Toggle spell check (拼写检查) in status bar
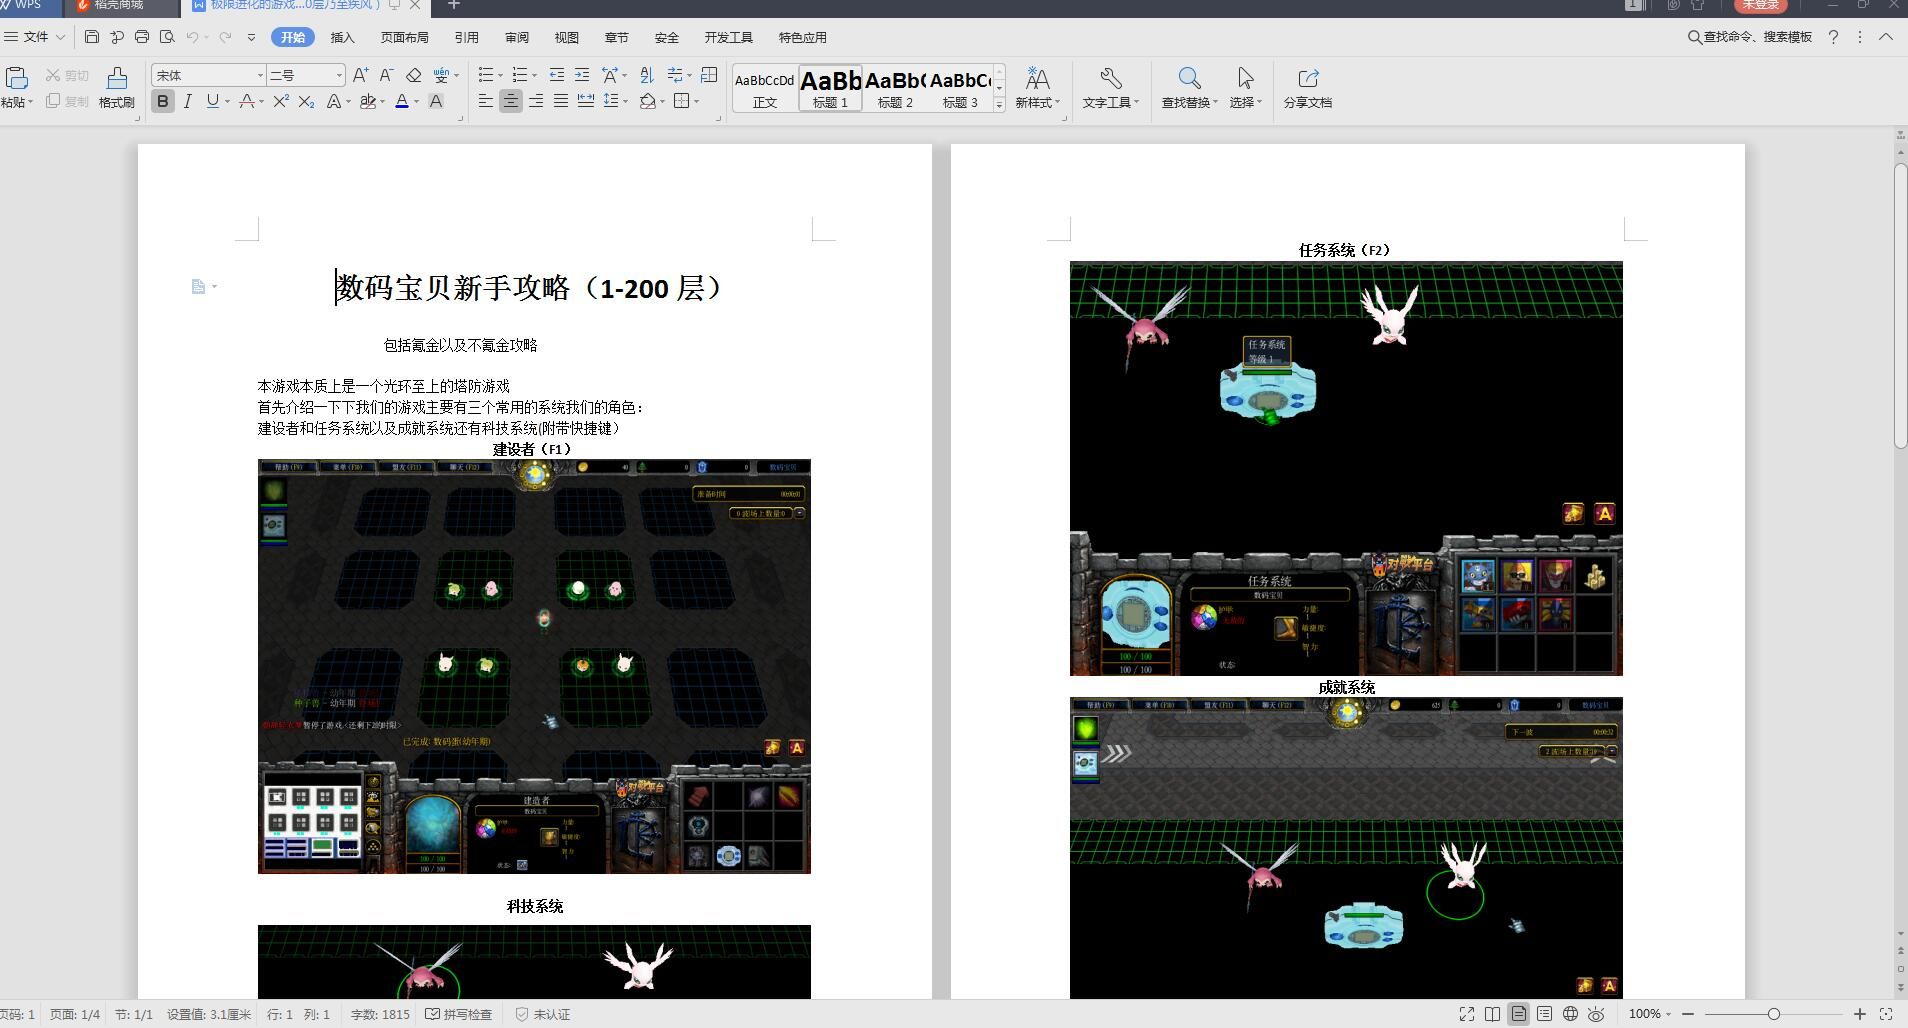Image resolution: width=1908 pixels, height=1028 pixels. pyautogui.click(x=459, y=1014)
